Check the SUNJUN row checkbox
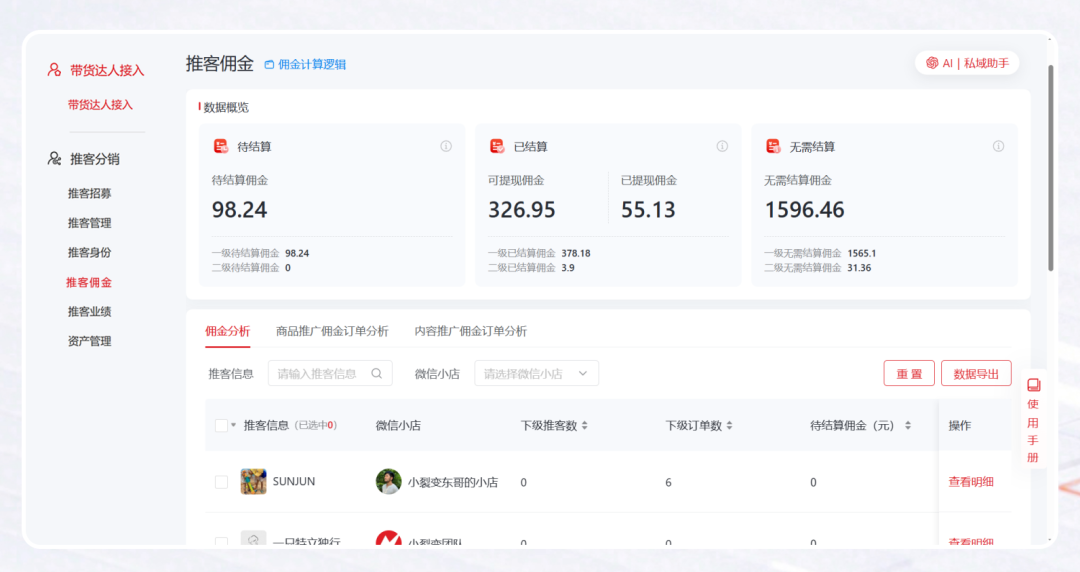The image size is (1080, 572). coord(221,482)
